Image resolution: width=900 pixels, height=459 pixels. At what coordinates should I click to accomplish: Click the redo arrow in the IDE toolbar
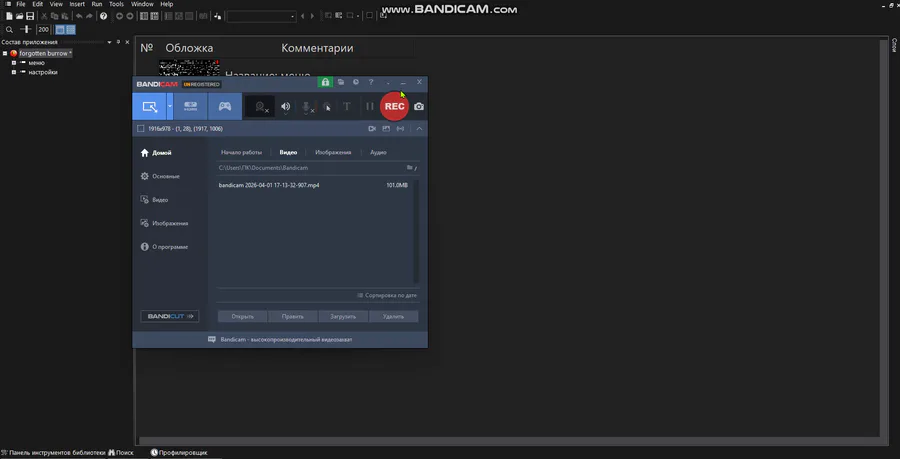[x=89, y=16]
